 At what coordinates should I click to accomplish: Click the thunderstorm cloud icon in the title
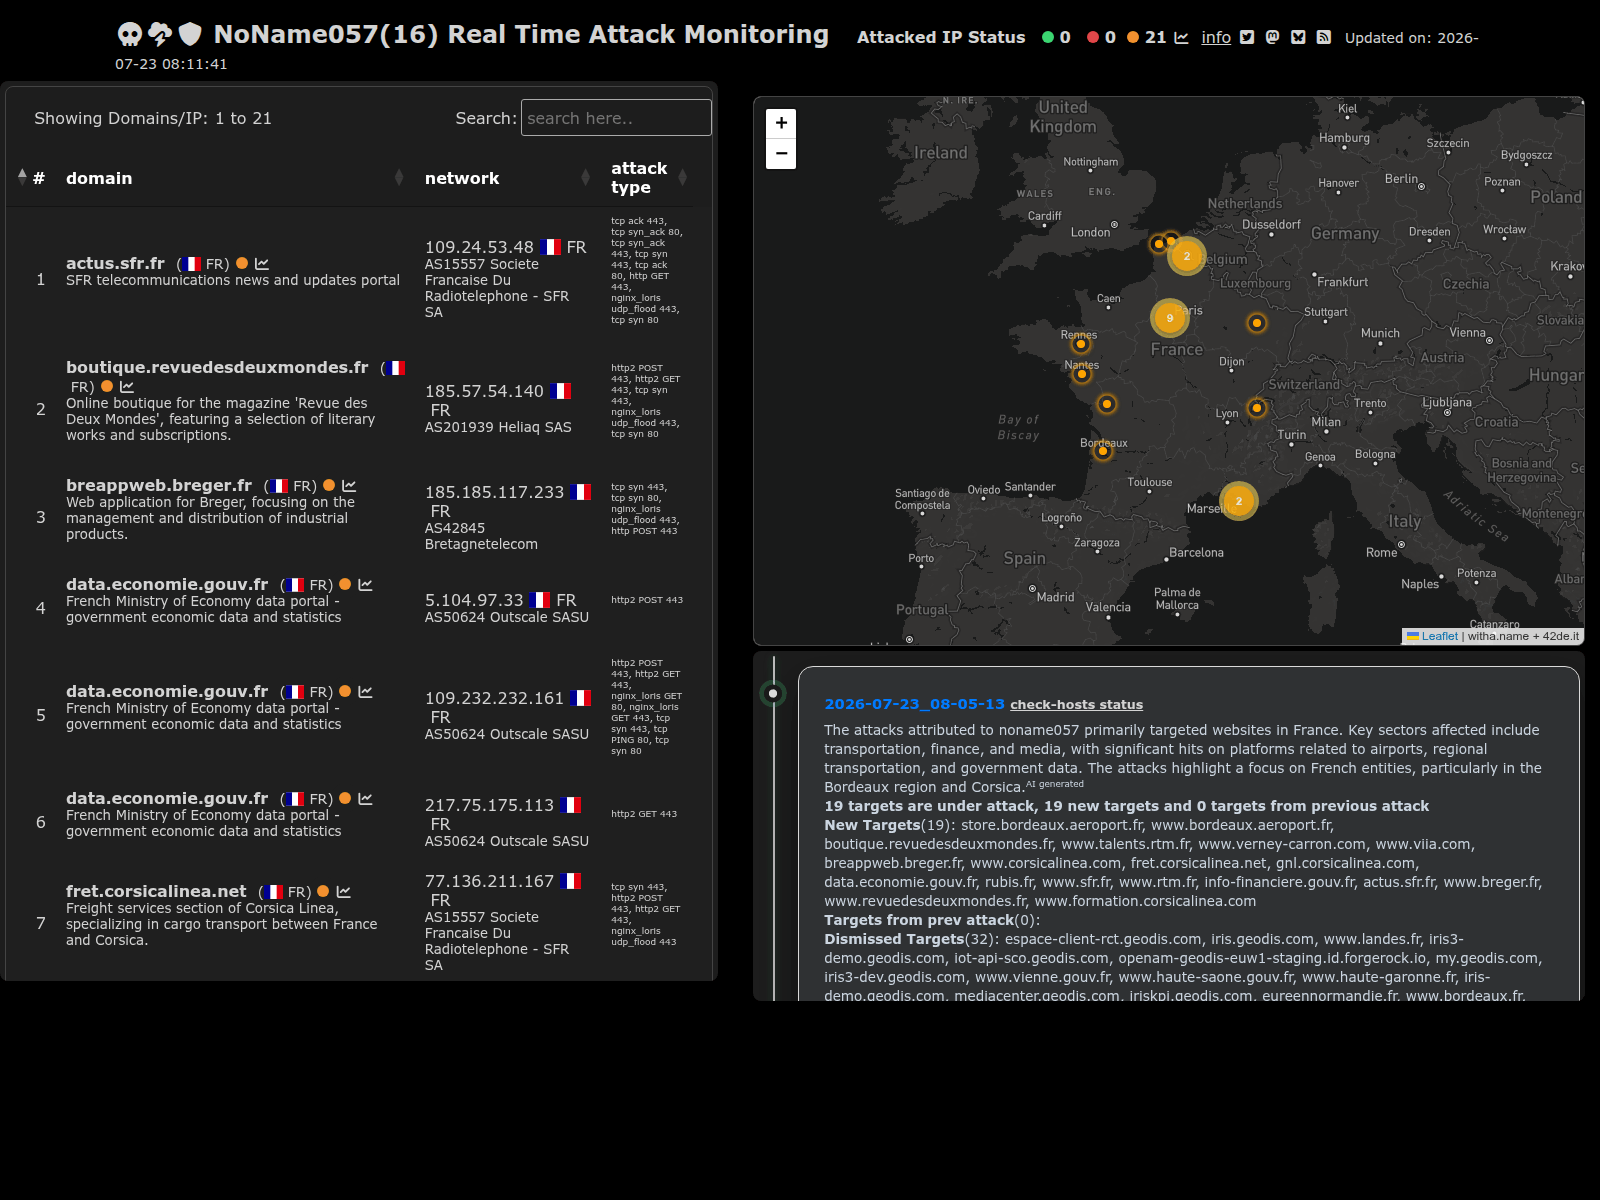[160, 35]
